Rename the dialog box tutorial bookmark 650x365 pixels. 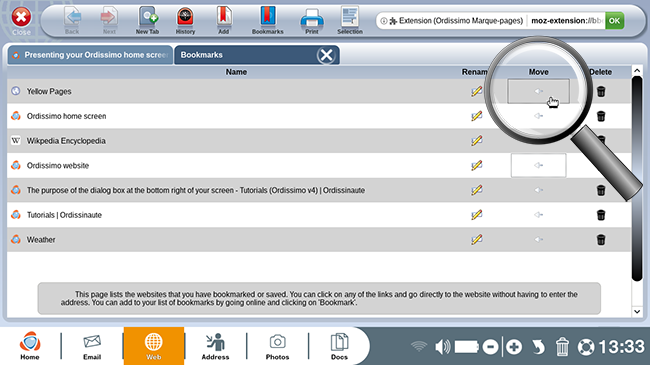coord(477,190)
